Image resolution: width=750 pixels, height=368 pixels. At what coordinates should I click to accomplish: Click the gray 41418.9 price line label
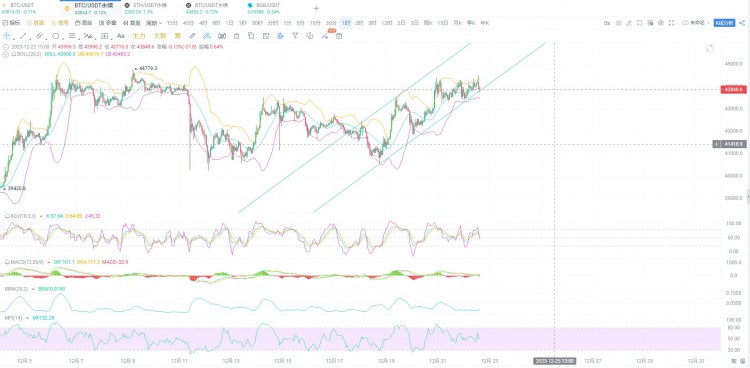click(x=733, y=144)
